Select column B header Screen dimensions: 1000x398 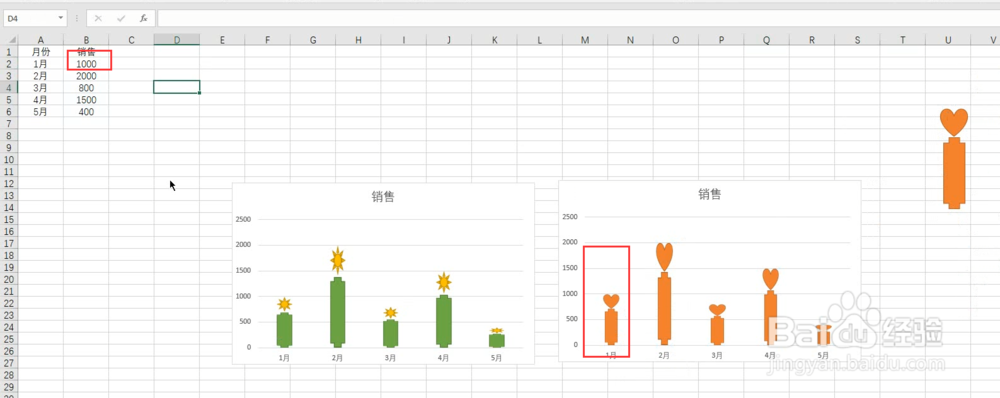pos(86,40)
